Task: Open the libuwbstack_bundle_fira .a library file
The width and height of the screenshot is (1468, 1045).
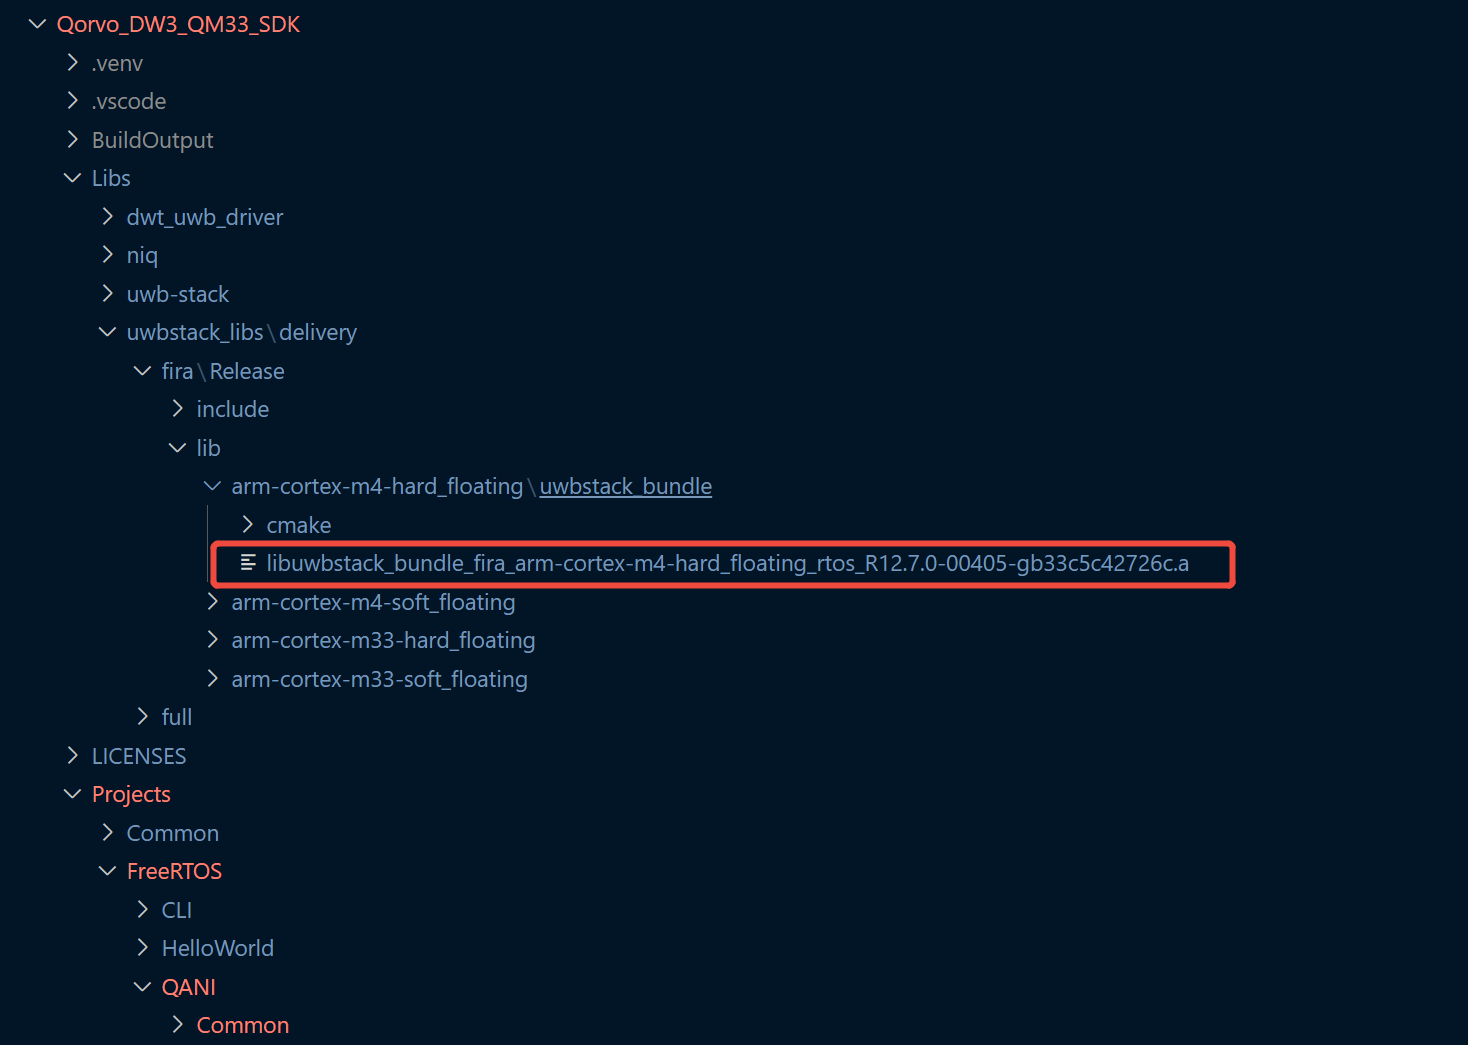Action: point(727,564)
